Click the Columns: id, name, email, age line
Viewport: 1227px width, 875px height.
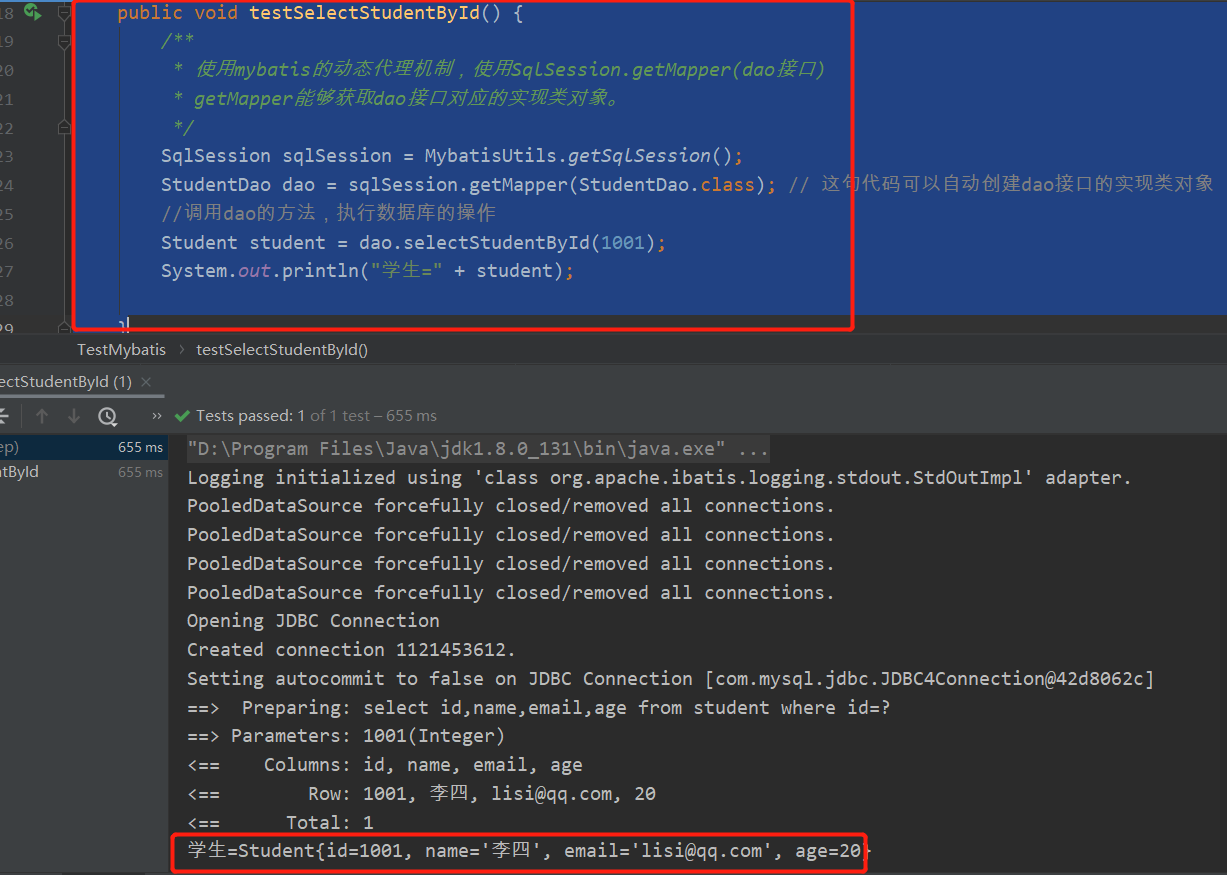tap(385, 765)
